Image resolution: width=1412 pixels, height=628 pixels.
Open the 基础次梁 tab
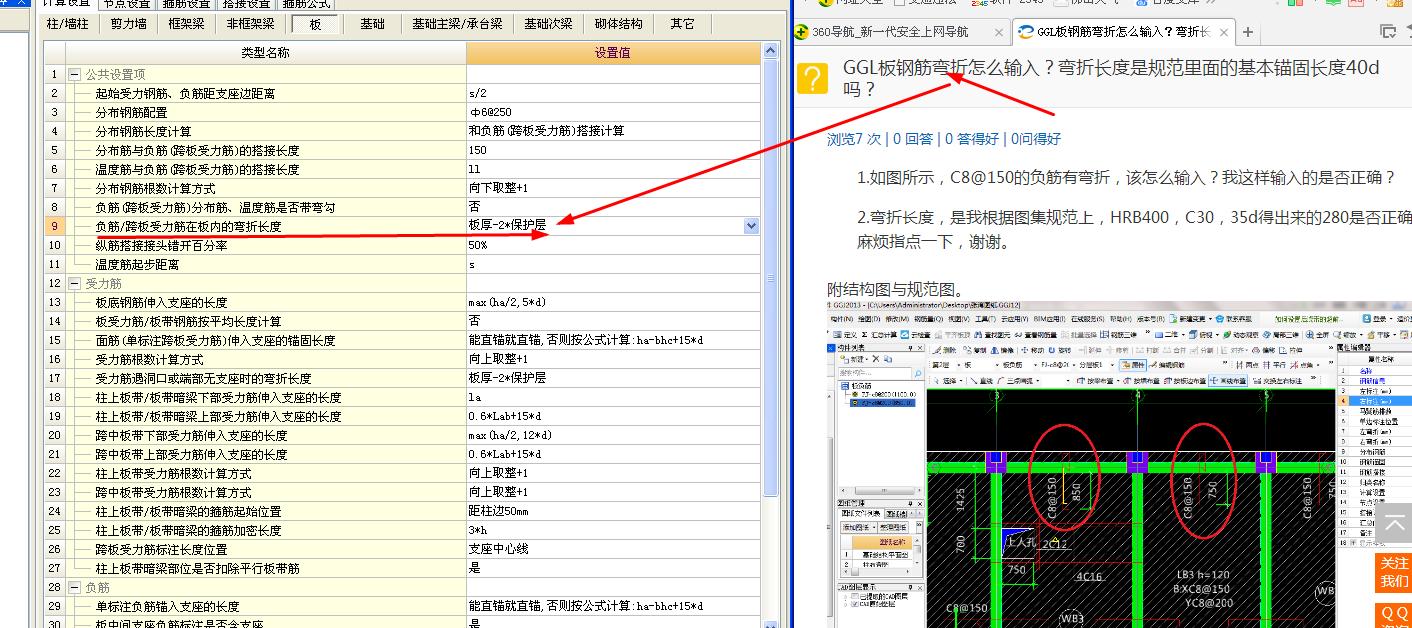point(548,24)
